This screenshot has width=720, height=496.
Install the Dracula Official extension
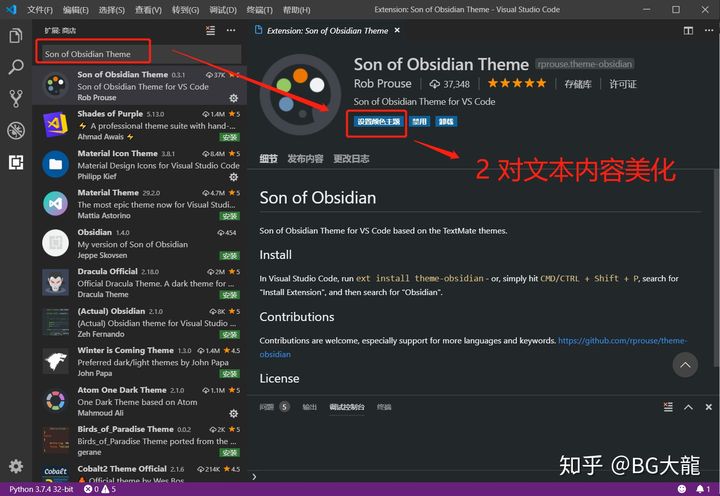[230, 295]
